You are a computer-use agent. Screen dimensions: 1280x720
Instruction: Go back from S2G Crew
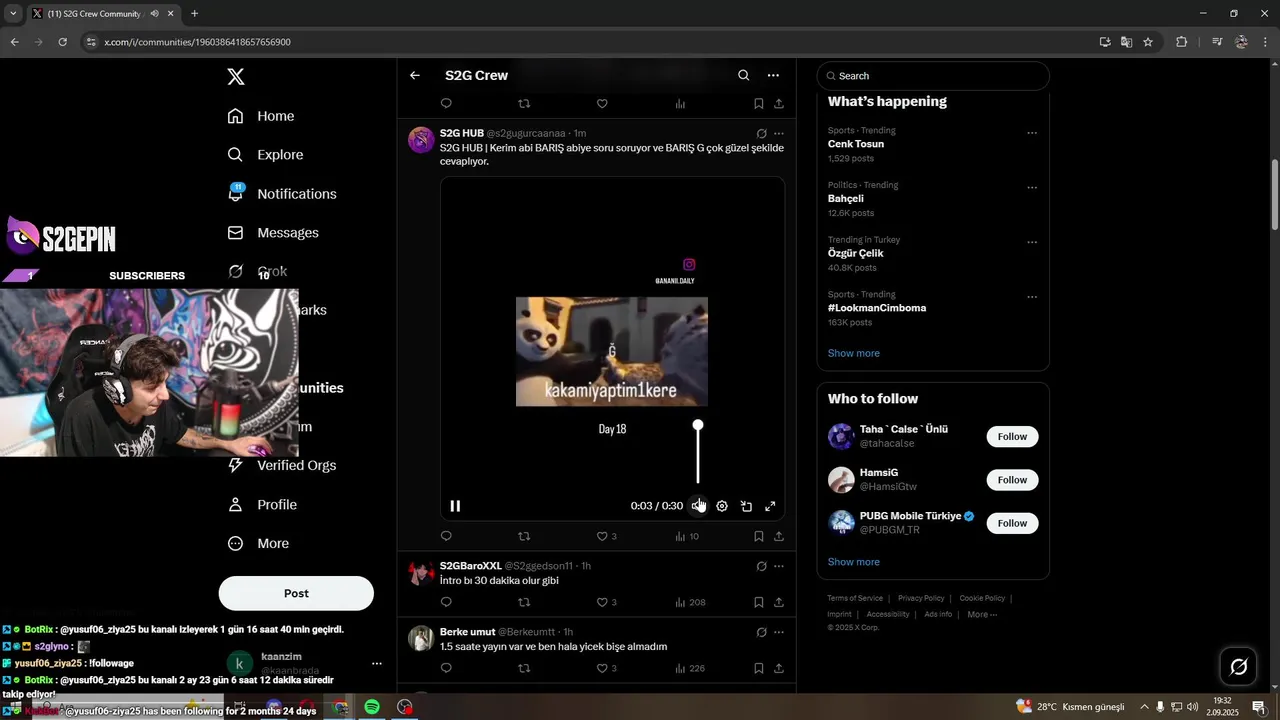tap(415, 75)
